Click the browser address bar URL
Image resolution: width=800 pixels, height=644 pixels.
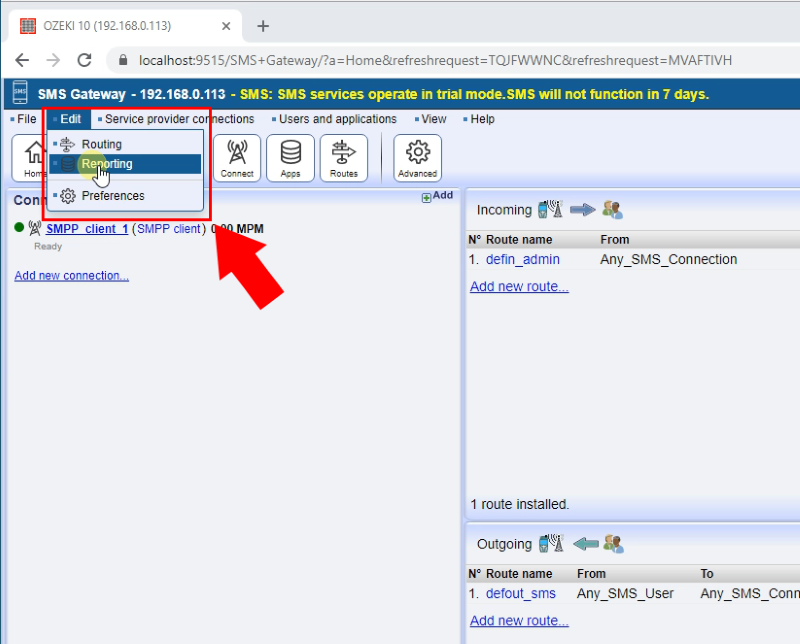(435, 60)
